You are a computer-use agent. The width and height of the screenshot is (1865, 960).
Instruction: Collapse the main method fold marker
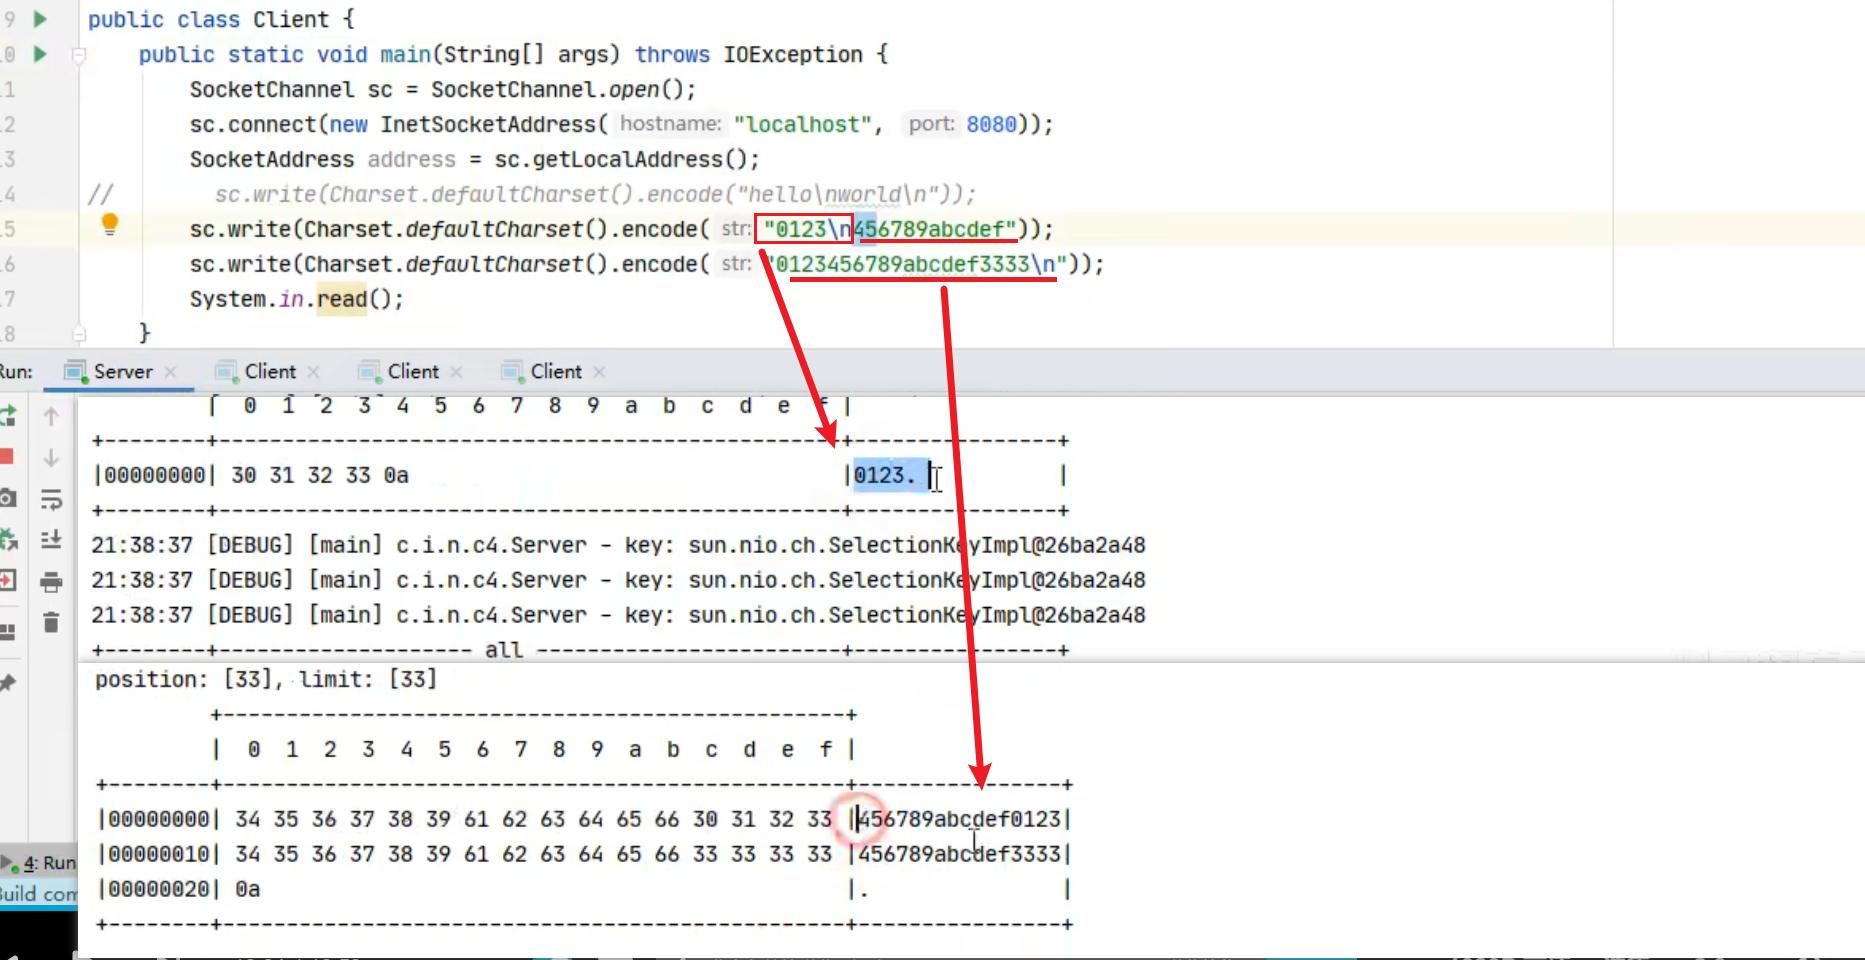(x=79, y=56)
